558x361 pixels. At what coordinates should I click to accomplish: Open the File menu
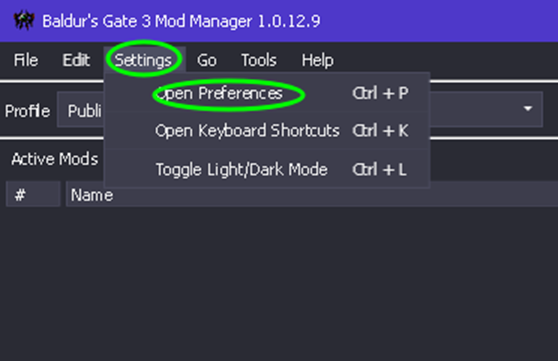point(26,60)
